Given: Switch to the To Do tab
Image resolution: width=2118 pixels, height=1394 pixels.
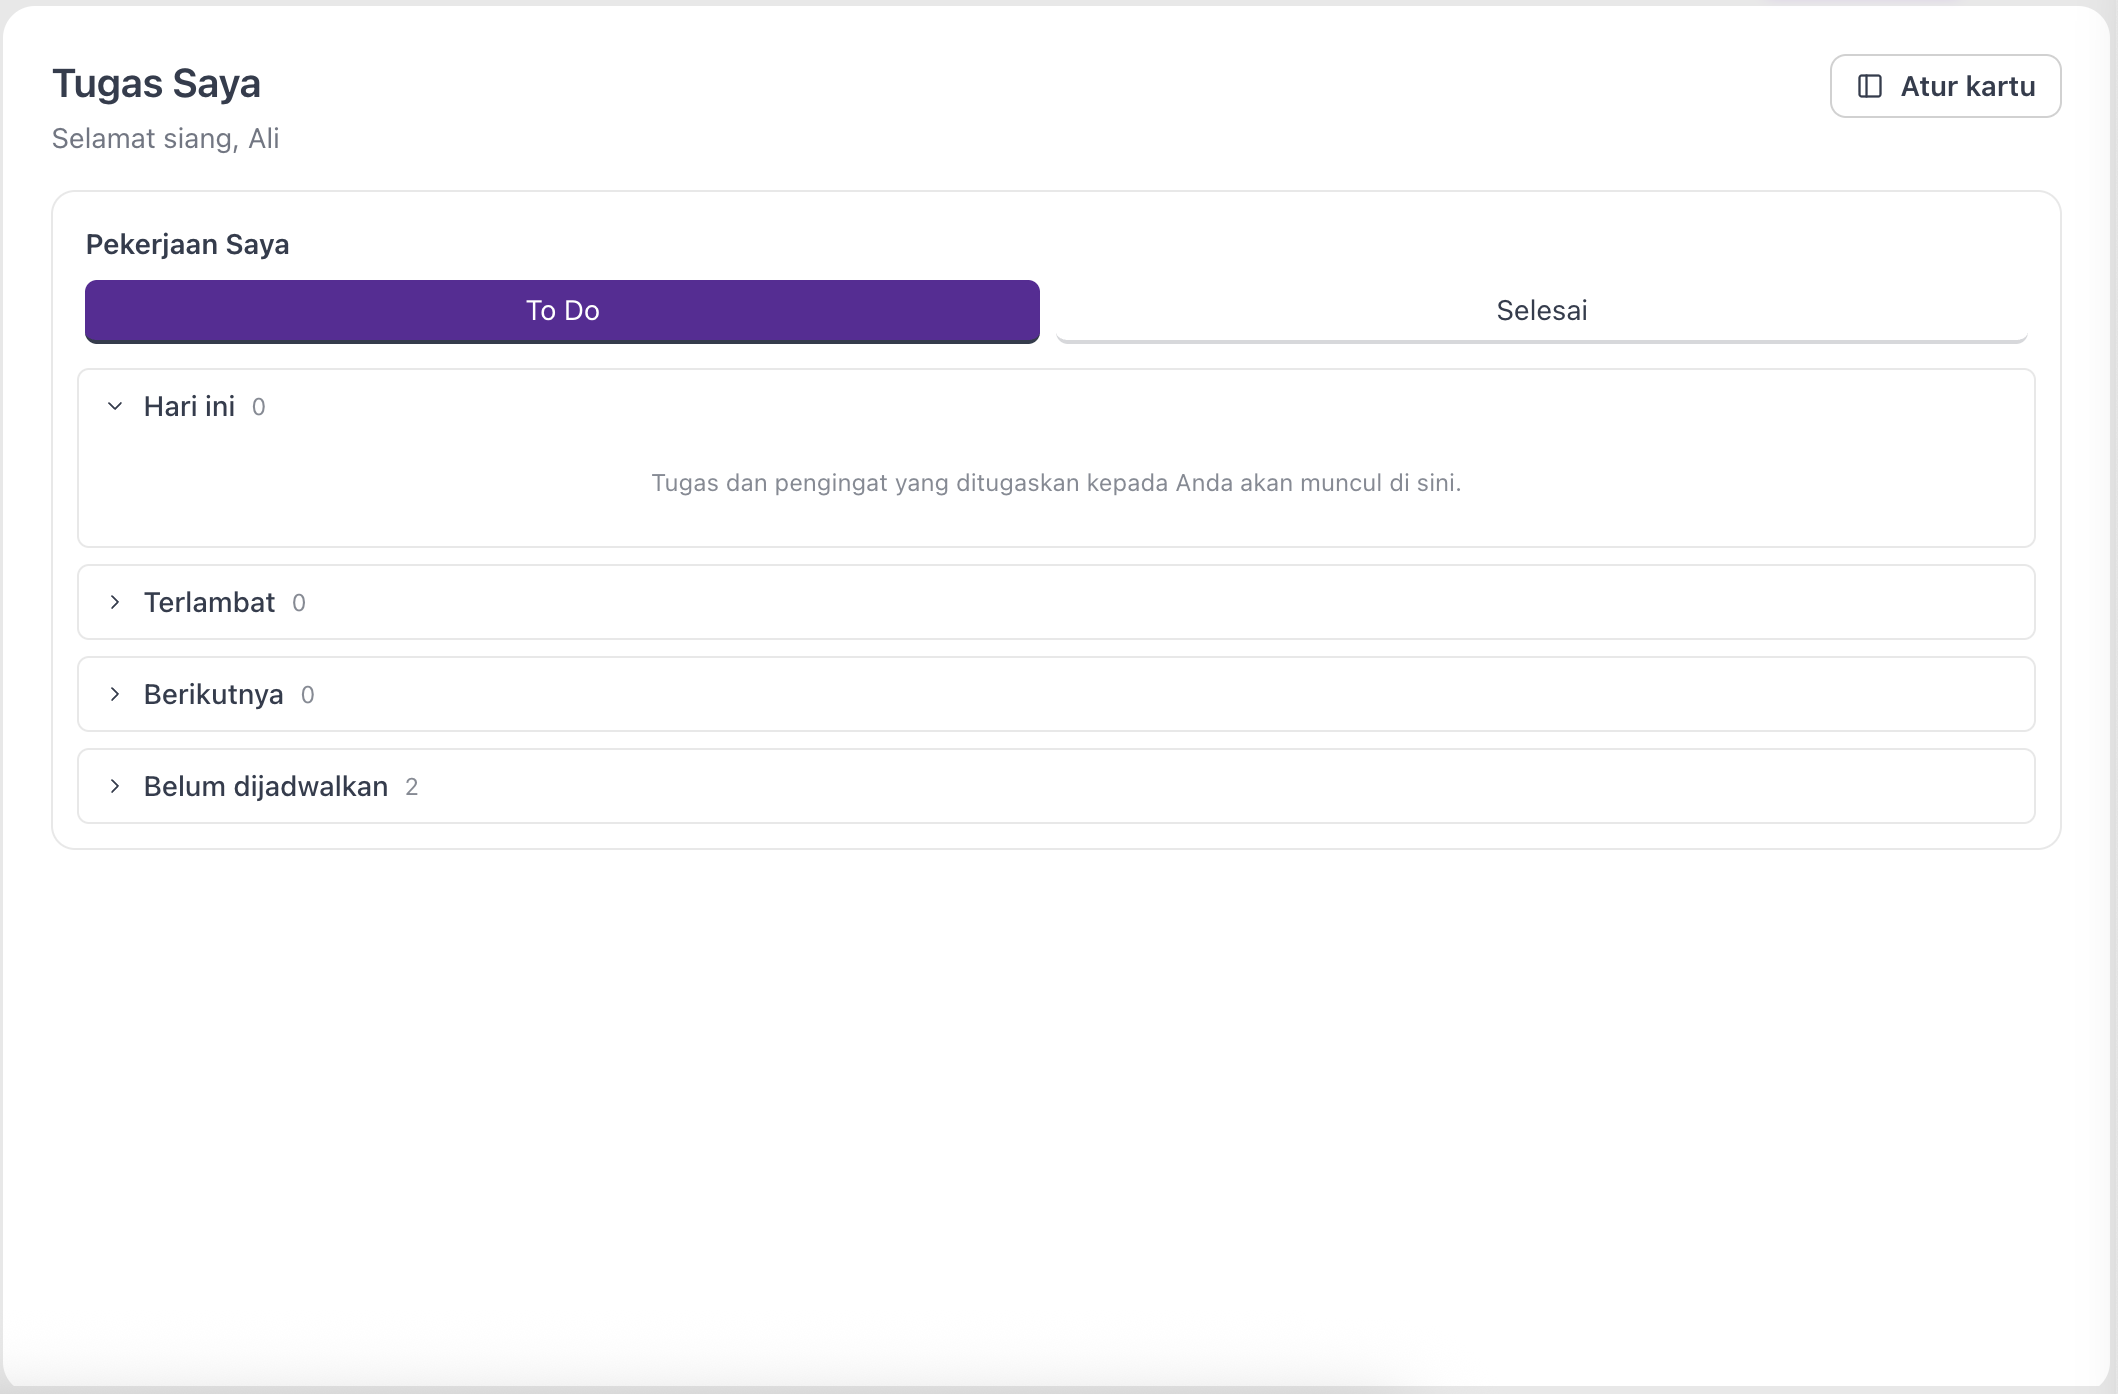Looking at the screenshot, I should click(562, 311).
